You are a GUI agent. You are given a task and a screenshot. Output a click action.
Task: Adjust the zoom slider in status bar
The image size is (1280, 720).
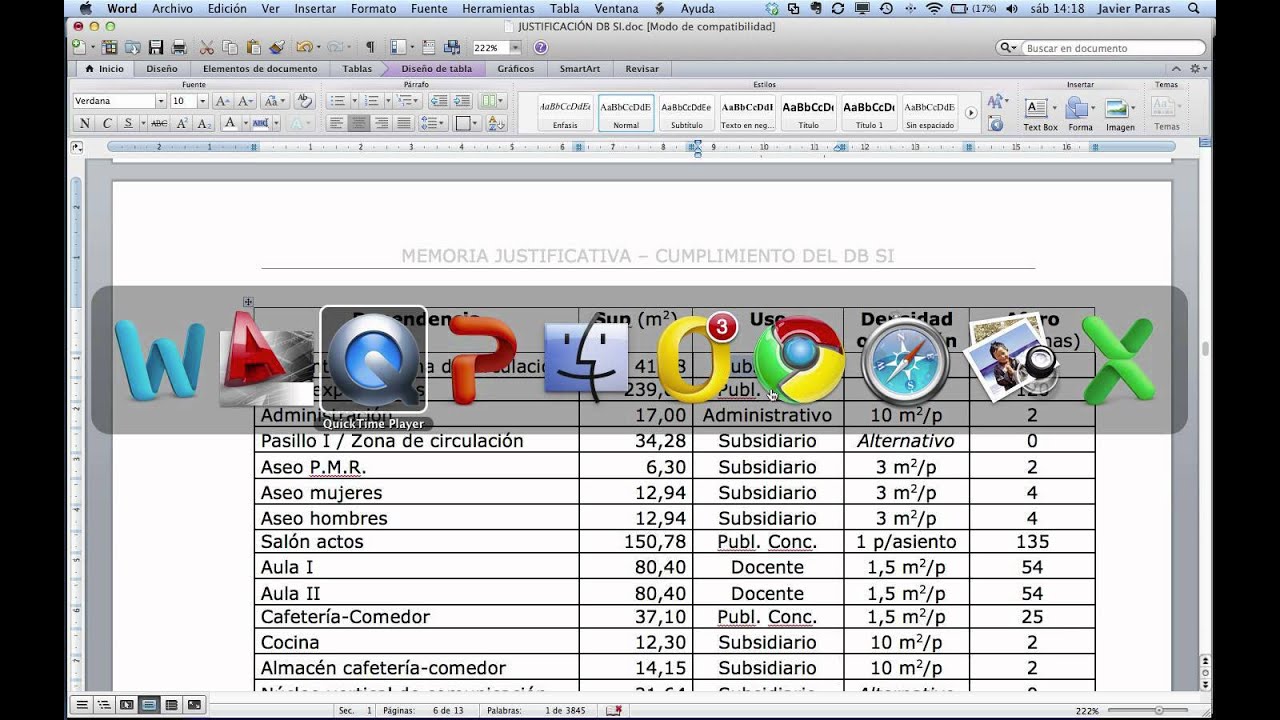pos(1158,710)
